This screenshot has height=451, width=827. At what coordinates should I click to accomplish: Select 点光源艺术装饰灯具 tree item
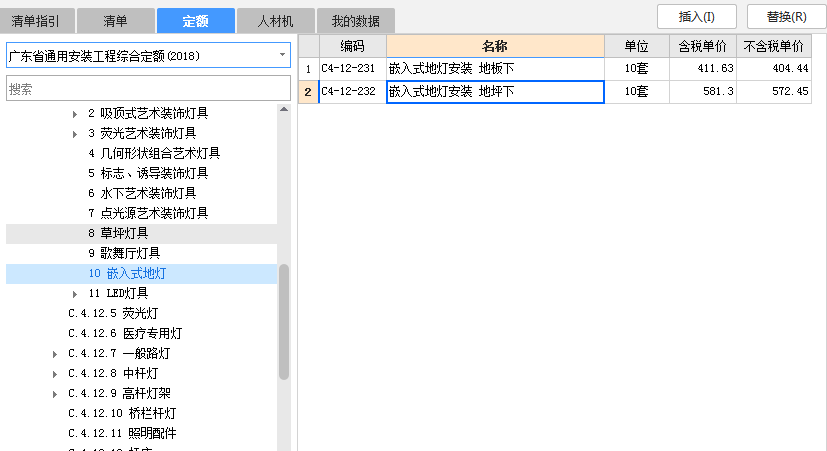pos(148,214)
